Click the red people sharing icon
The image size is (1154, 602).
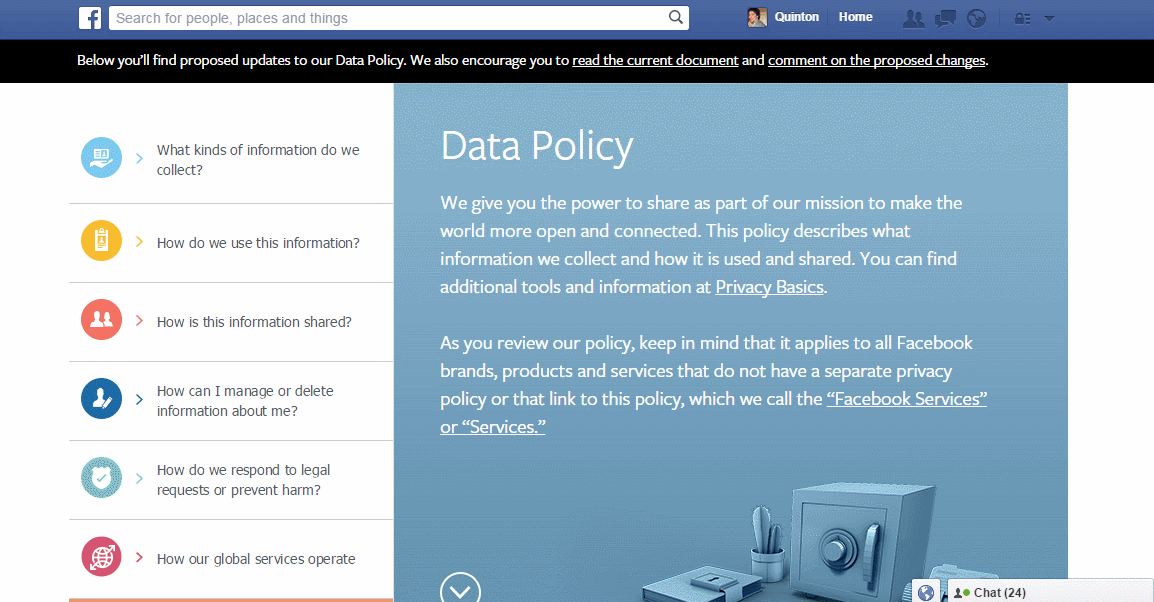pos(102,319)
